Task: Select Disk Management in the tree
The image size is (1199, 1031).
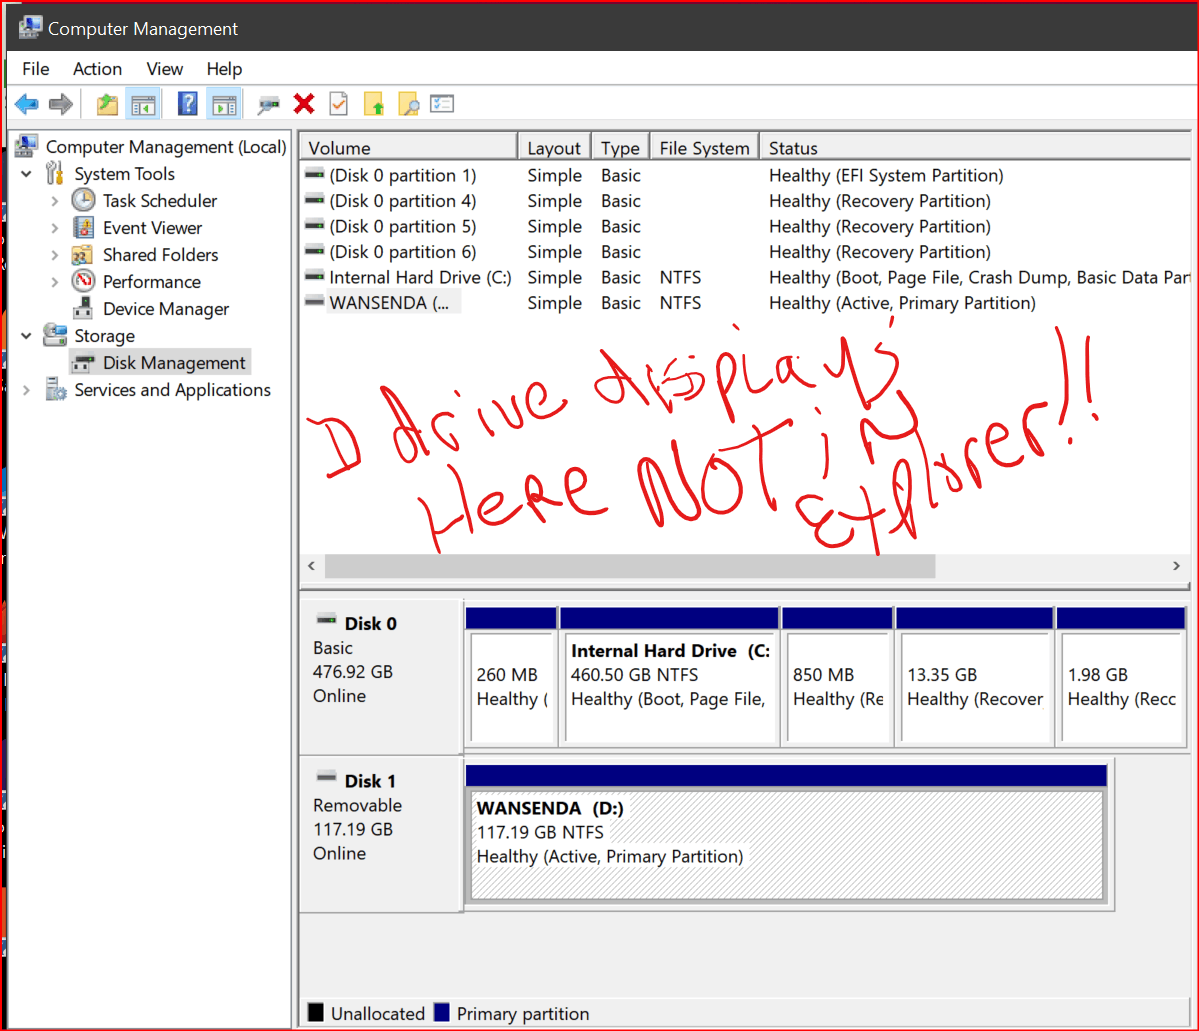Action: [x=161, y=363]
